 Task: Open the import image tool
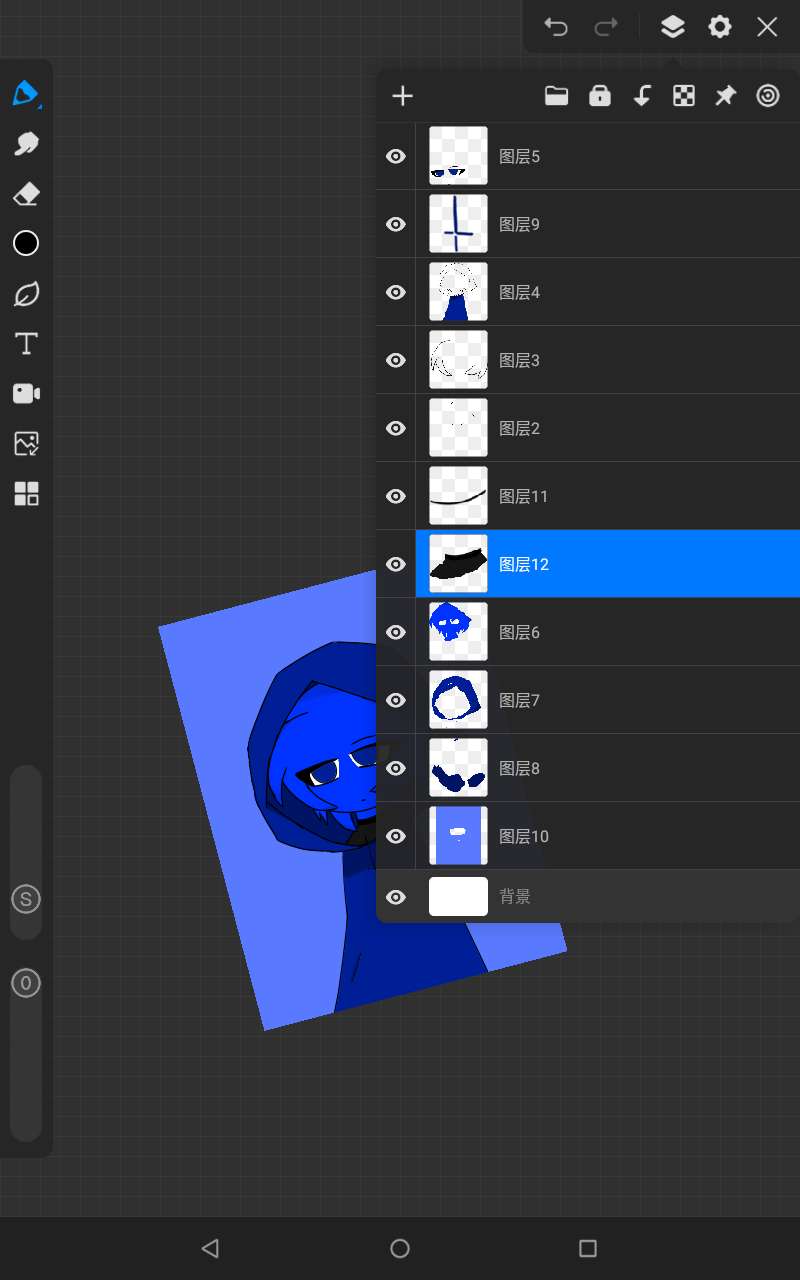(26, 444)
